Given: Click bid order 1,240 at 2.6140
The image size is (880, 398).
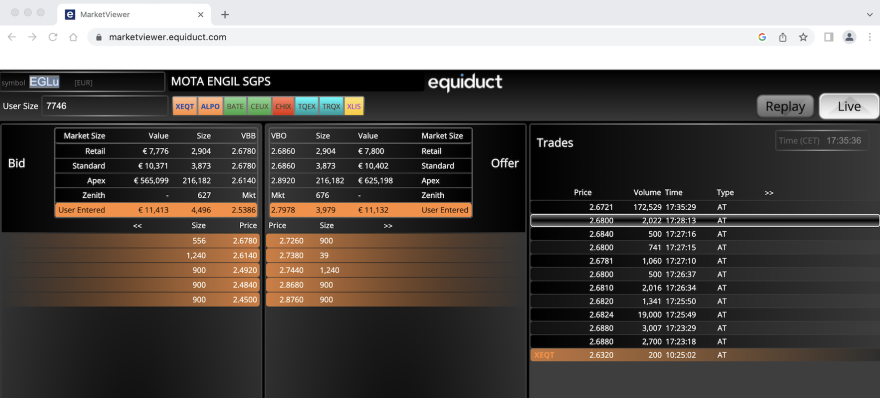Looking at the screenshot, I should coord(131,255).
